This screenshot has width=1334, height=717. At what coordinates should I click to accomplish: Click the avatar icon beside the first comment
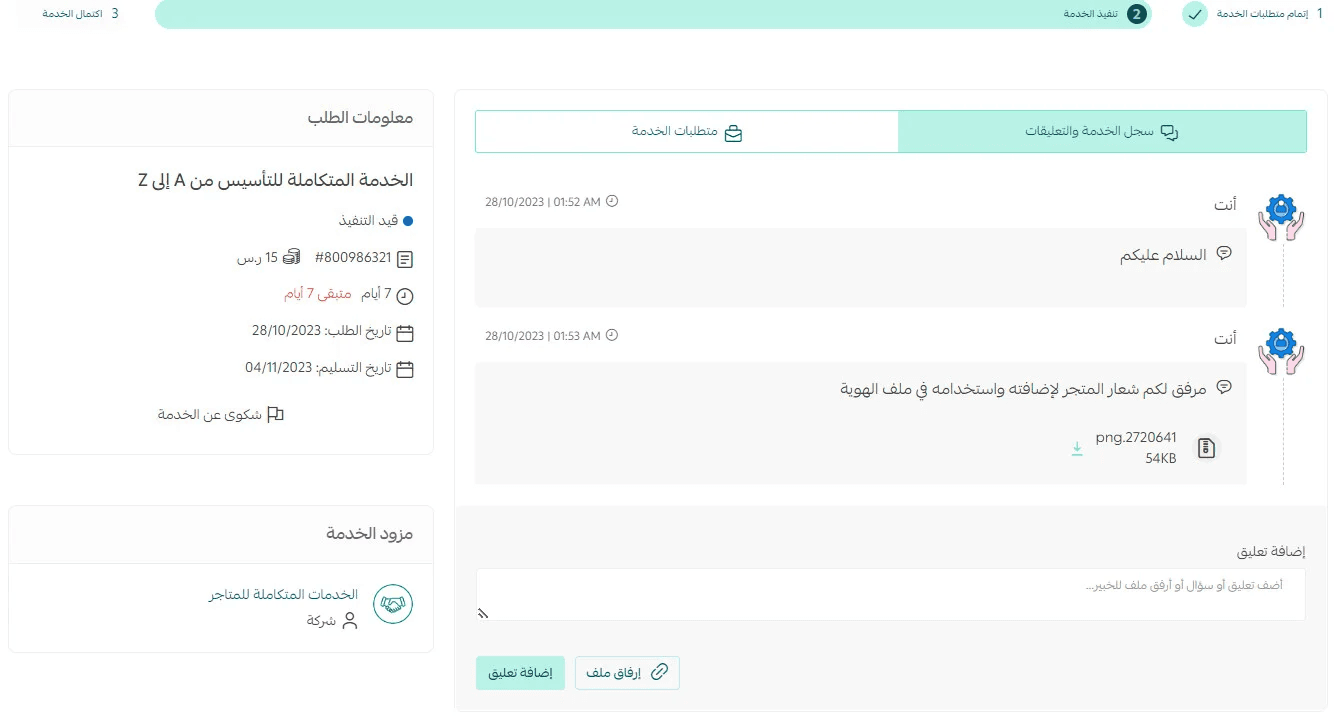1281,218
